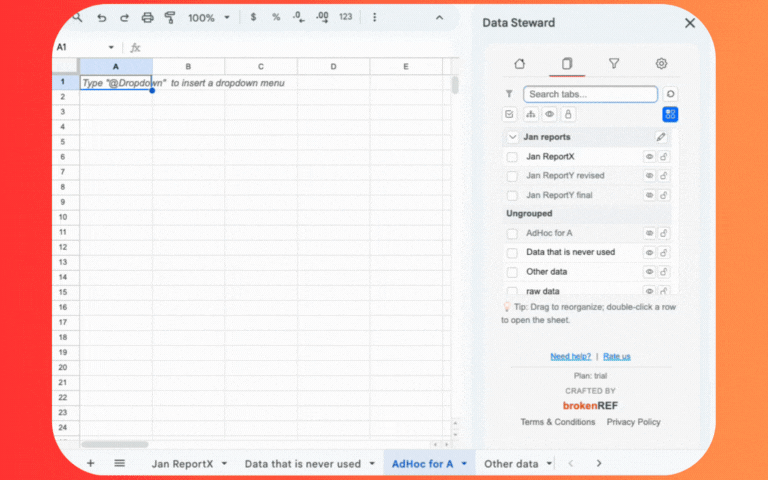Image resolution: width=768 pixels, height=480 pixels.
Task: Toggle visibility of Jan ReportX
Action: [649, 157]
